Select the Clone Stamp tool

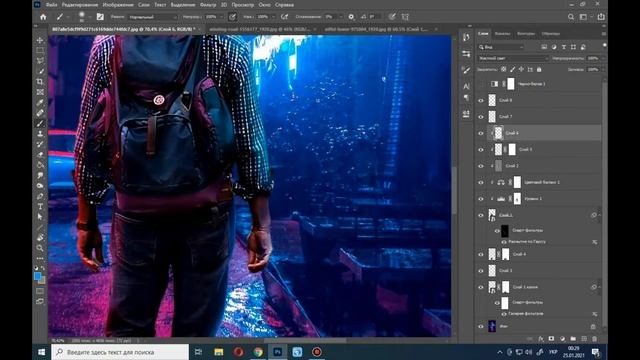[40, 134]
